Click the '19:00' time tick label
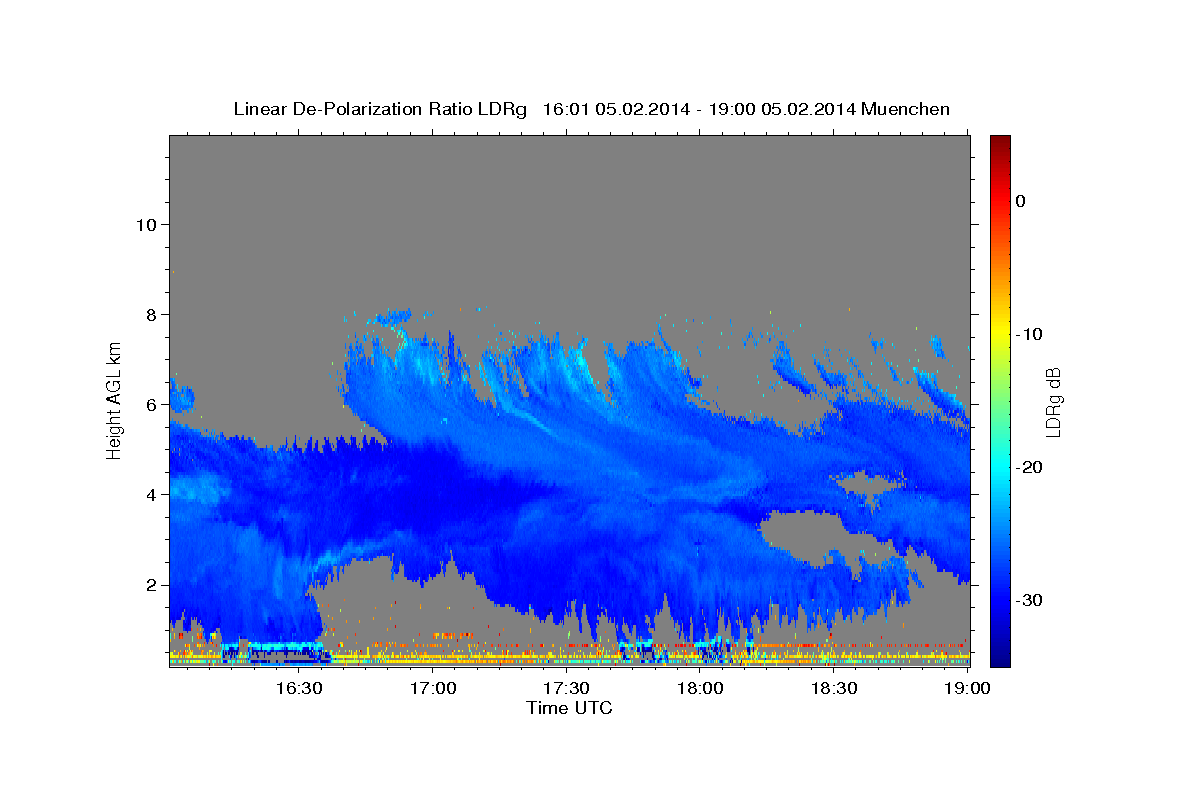 click(x=967, y=688)
